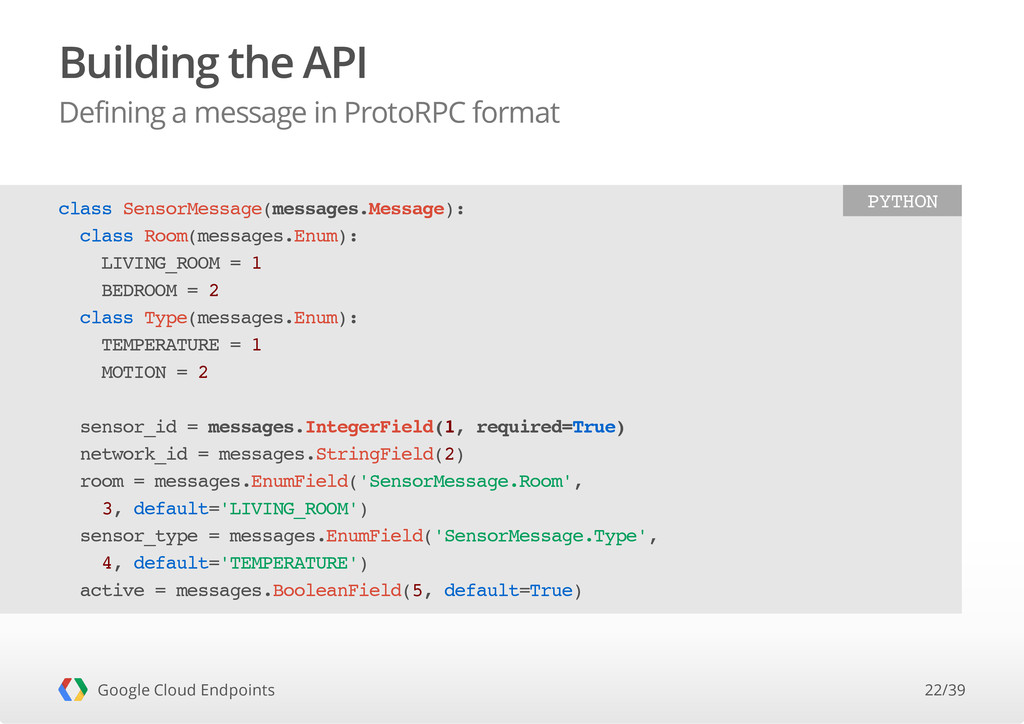The image size is (1024, 724).
Task: Click the 'SensorMessage.Type' string literal
Action: 540,537
